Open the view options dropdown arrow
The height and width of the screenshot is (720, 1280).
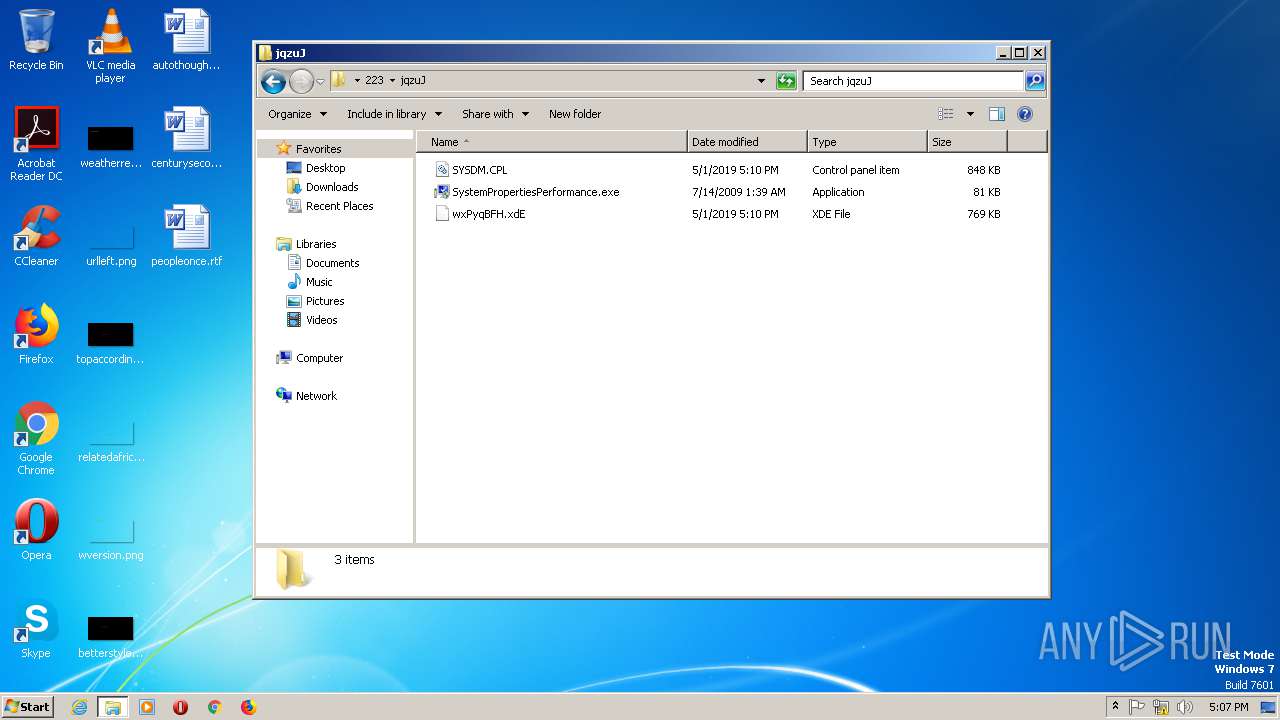point(970,114)
